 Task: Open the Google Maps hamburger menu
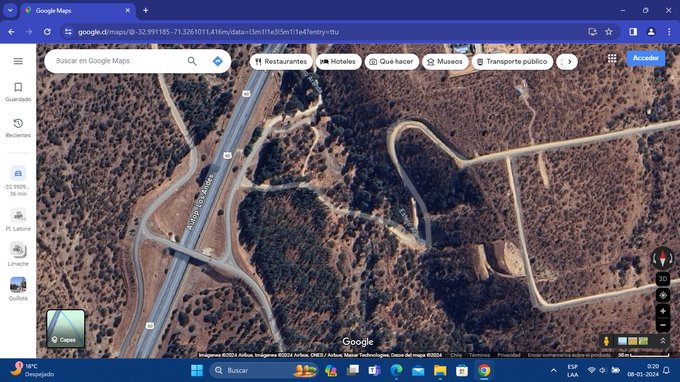(18, 61)
